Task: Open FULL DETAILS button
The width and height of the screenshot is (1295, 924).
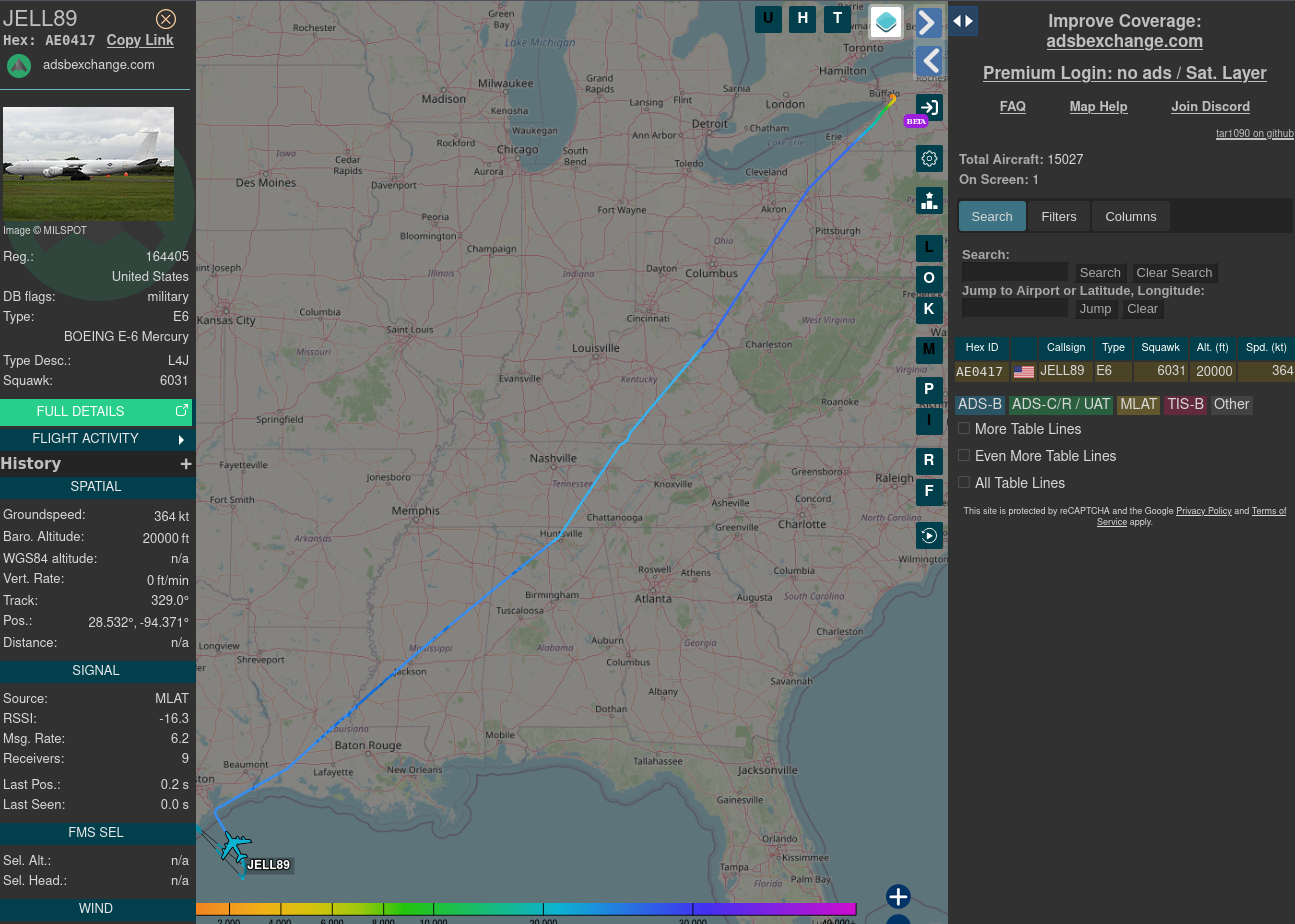Action: (96, 411)
